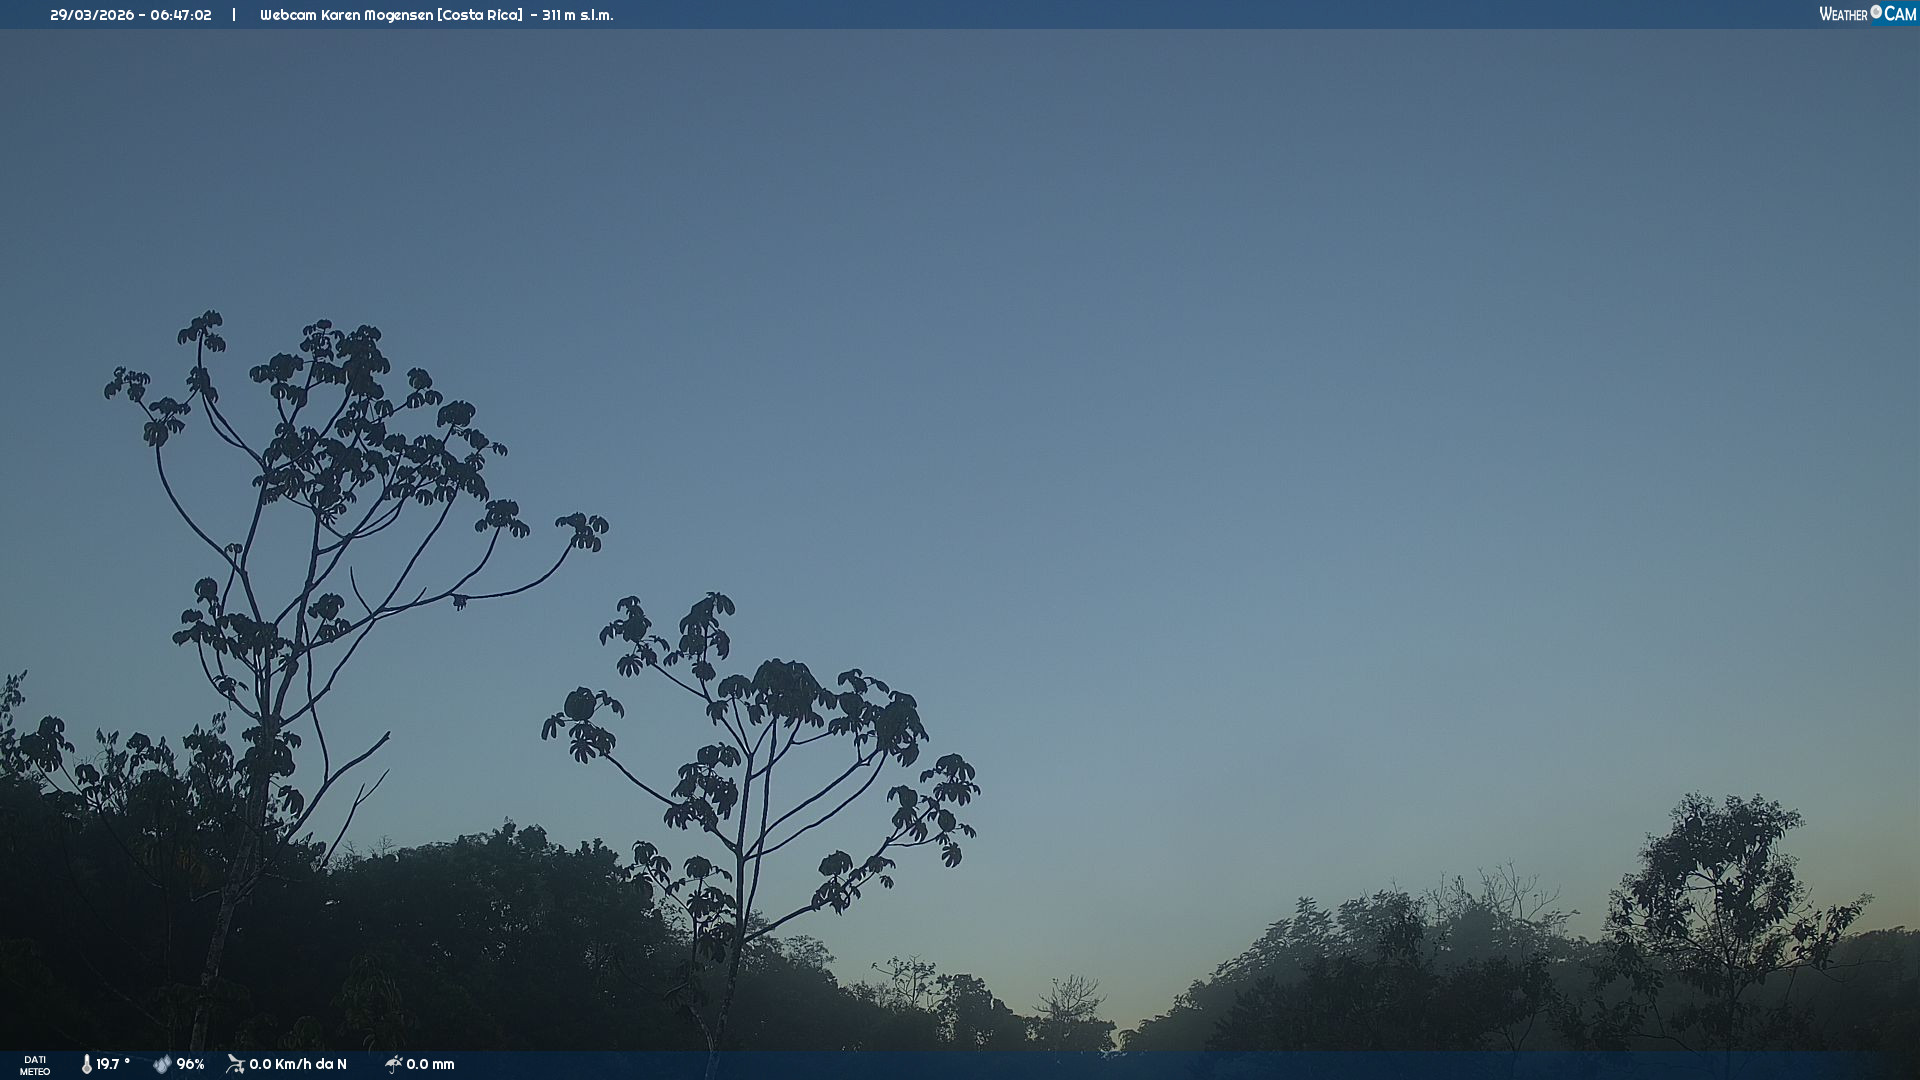Click the WeatherCAM logo
Screen dimensions: 1920x1080
pyautogui.click(x=1867, y=14)
